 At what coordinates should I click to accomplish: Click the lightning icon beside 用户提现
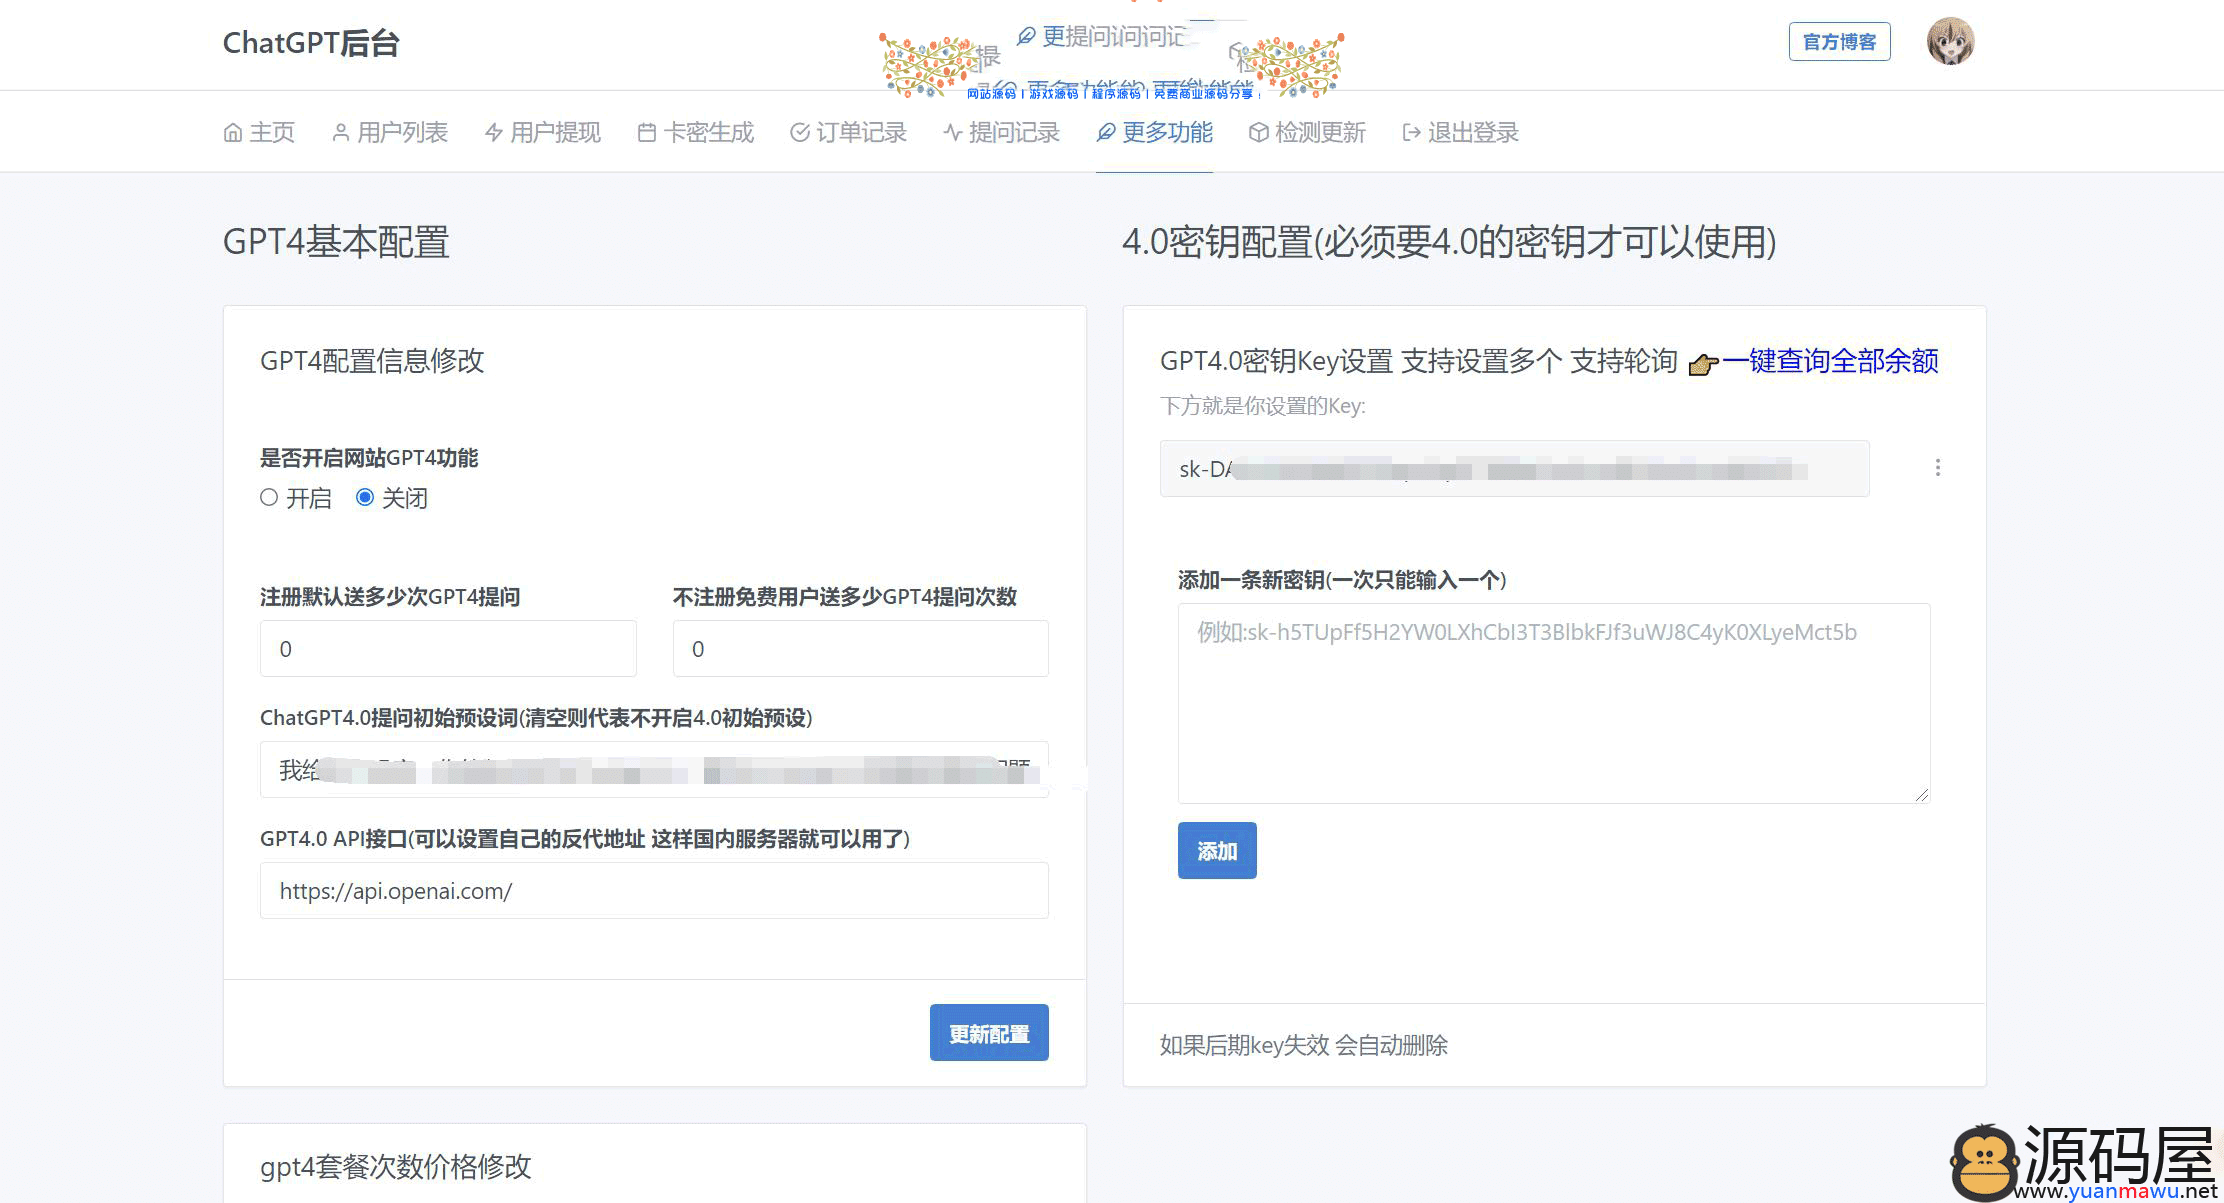[x=493, y=132]
